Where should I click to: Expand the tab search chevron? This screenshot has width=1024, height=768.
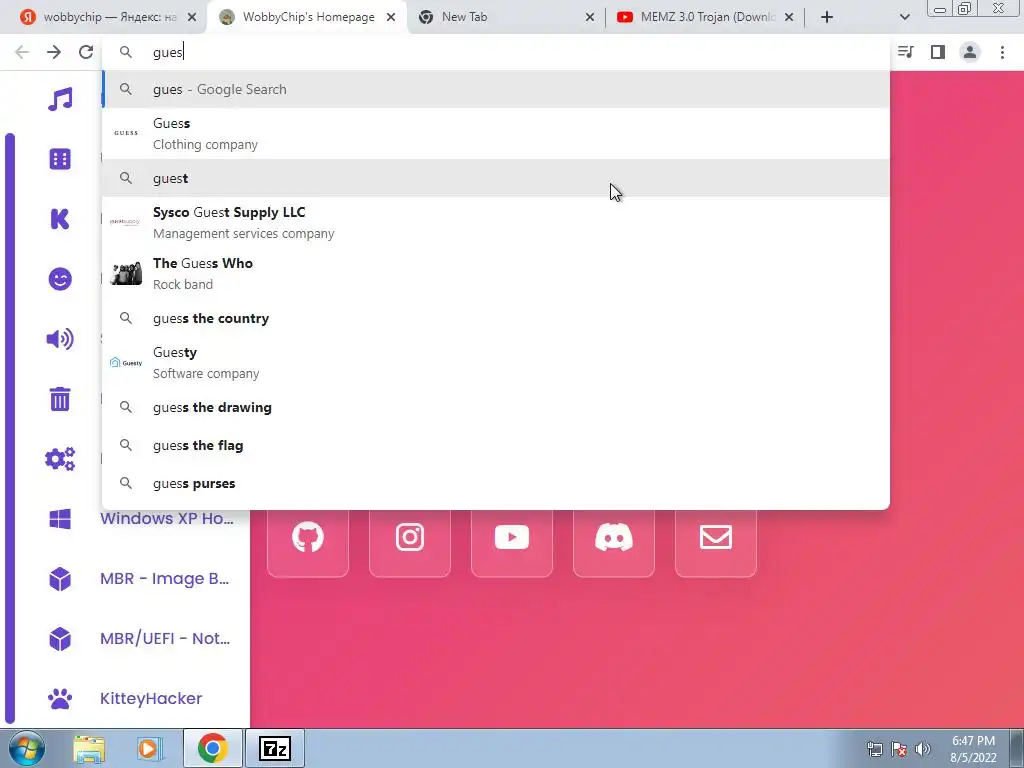point(904,17)
